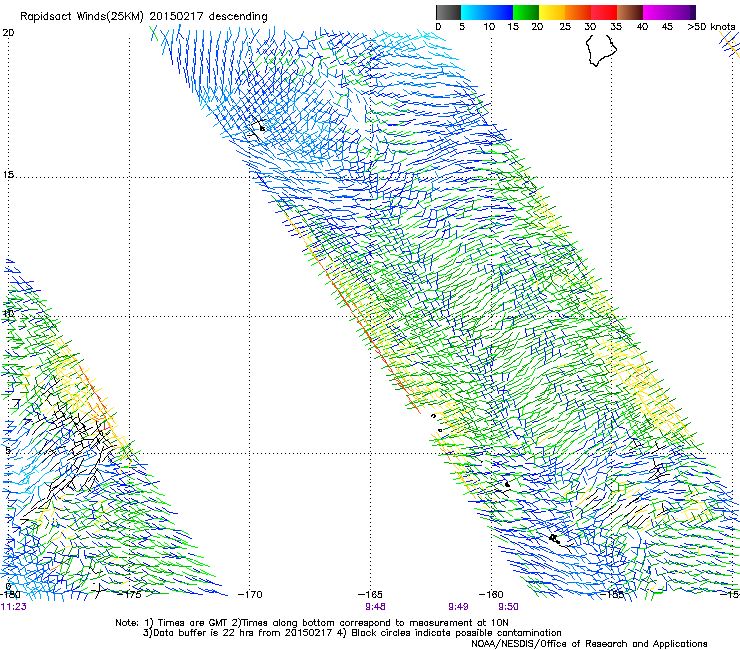Image resolution: width=740 pixels, height=650 pixels.
Task: Click the Rapidscat Winds title text
Action: (x=143, y=17)
